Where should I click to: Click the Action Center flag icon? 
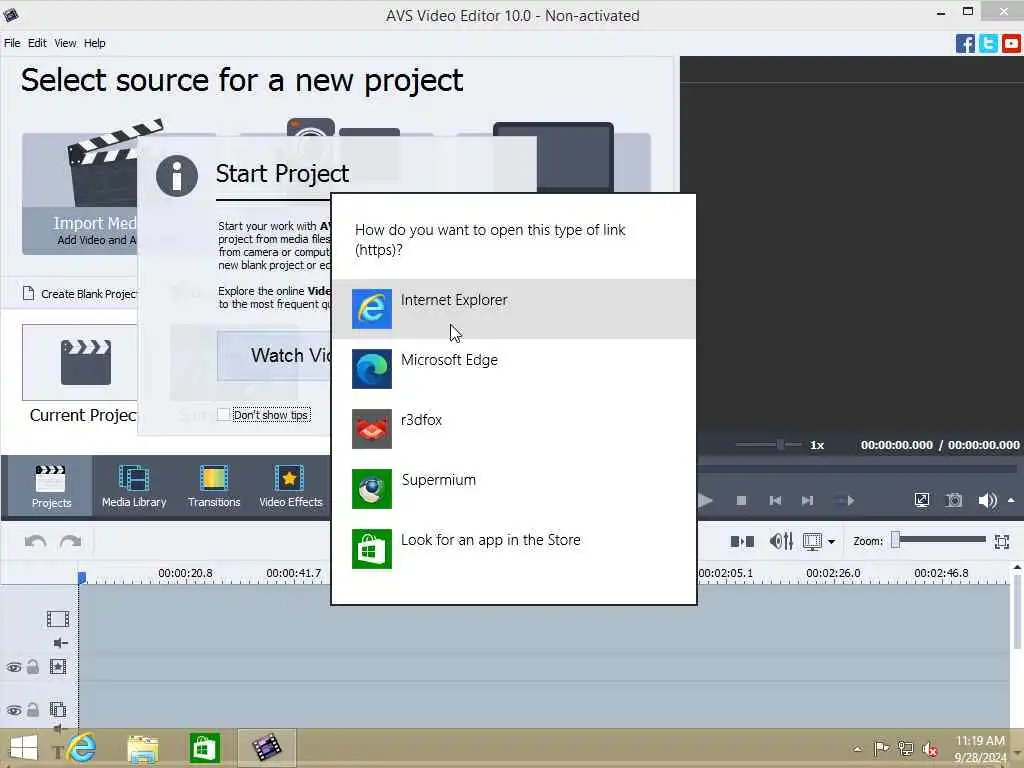click(881, 748)
